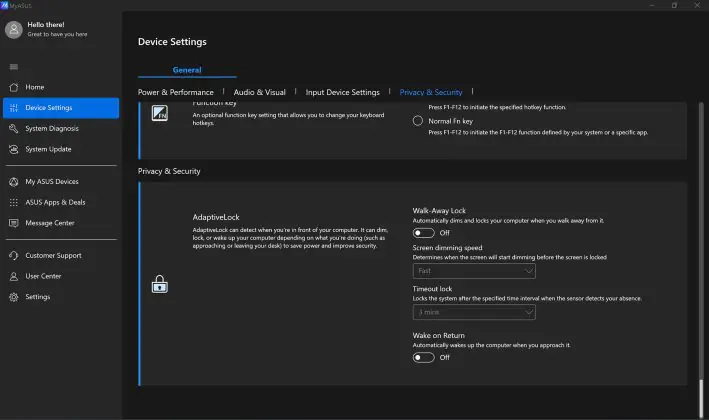Viewport: 709px width, 420px height.
Task: Open My ASUS Devices page
Action: coord(61,182)
